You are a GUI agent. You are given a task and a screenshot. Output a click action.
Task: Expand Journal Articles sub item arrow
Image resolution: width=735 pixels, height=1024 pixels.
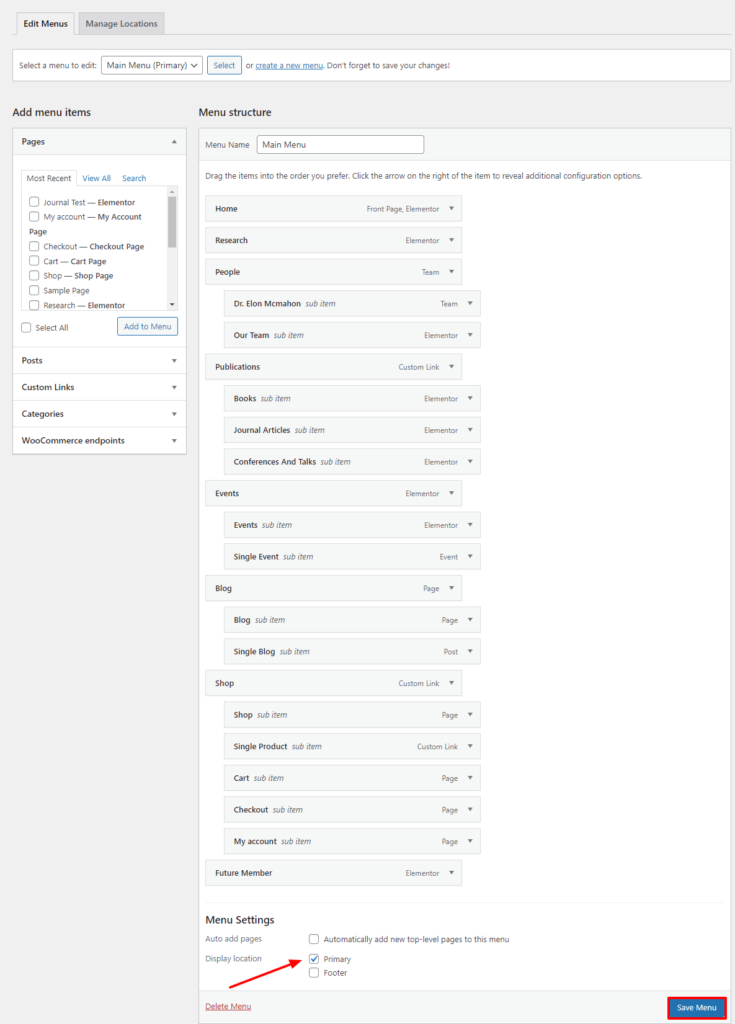coord(471,430)
